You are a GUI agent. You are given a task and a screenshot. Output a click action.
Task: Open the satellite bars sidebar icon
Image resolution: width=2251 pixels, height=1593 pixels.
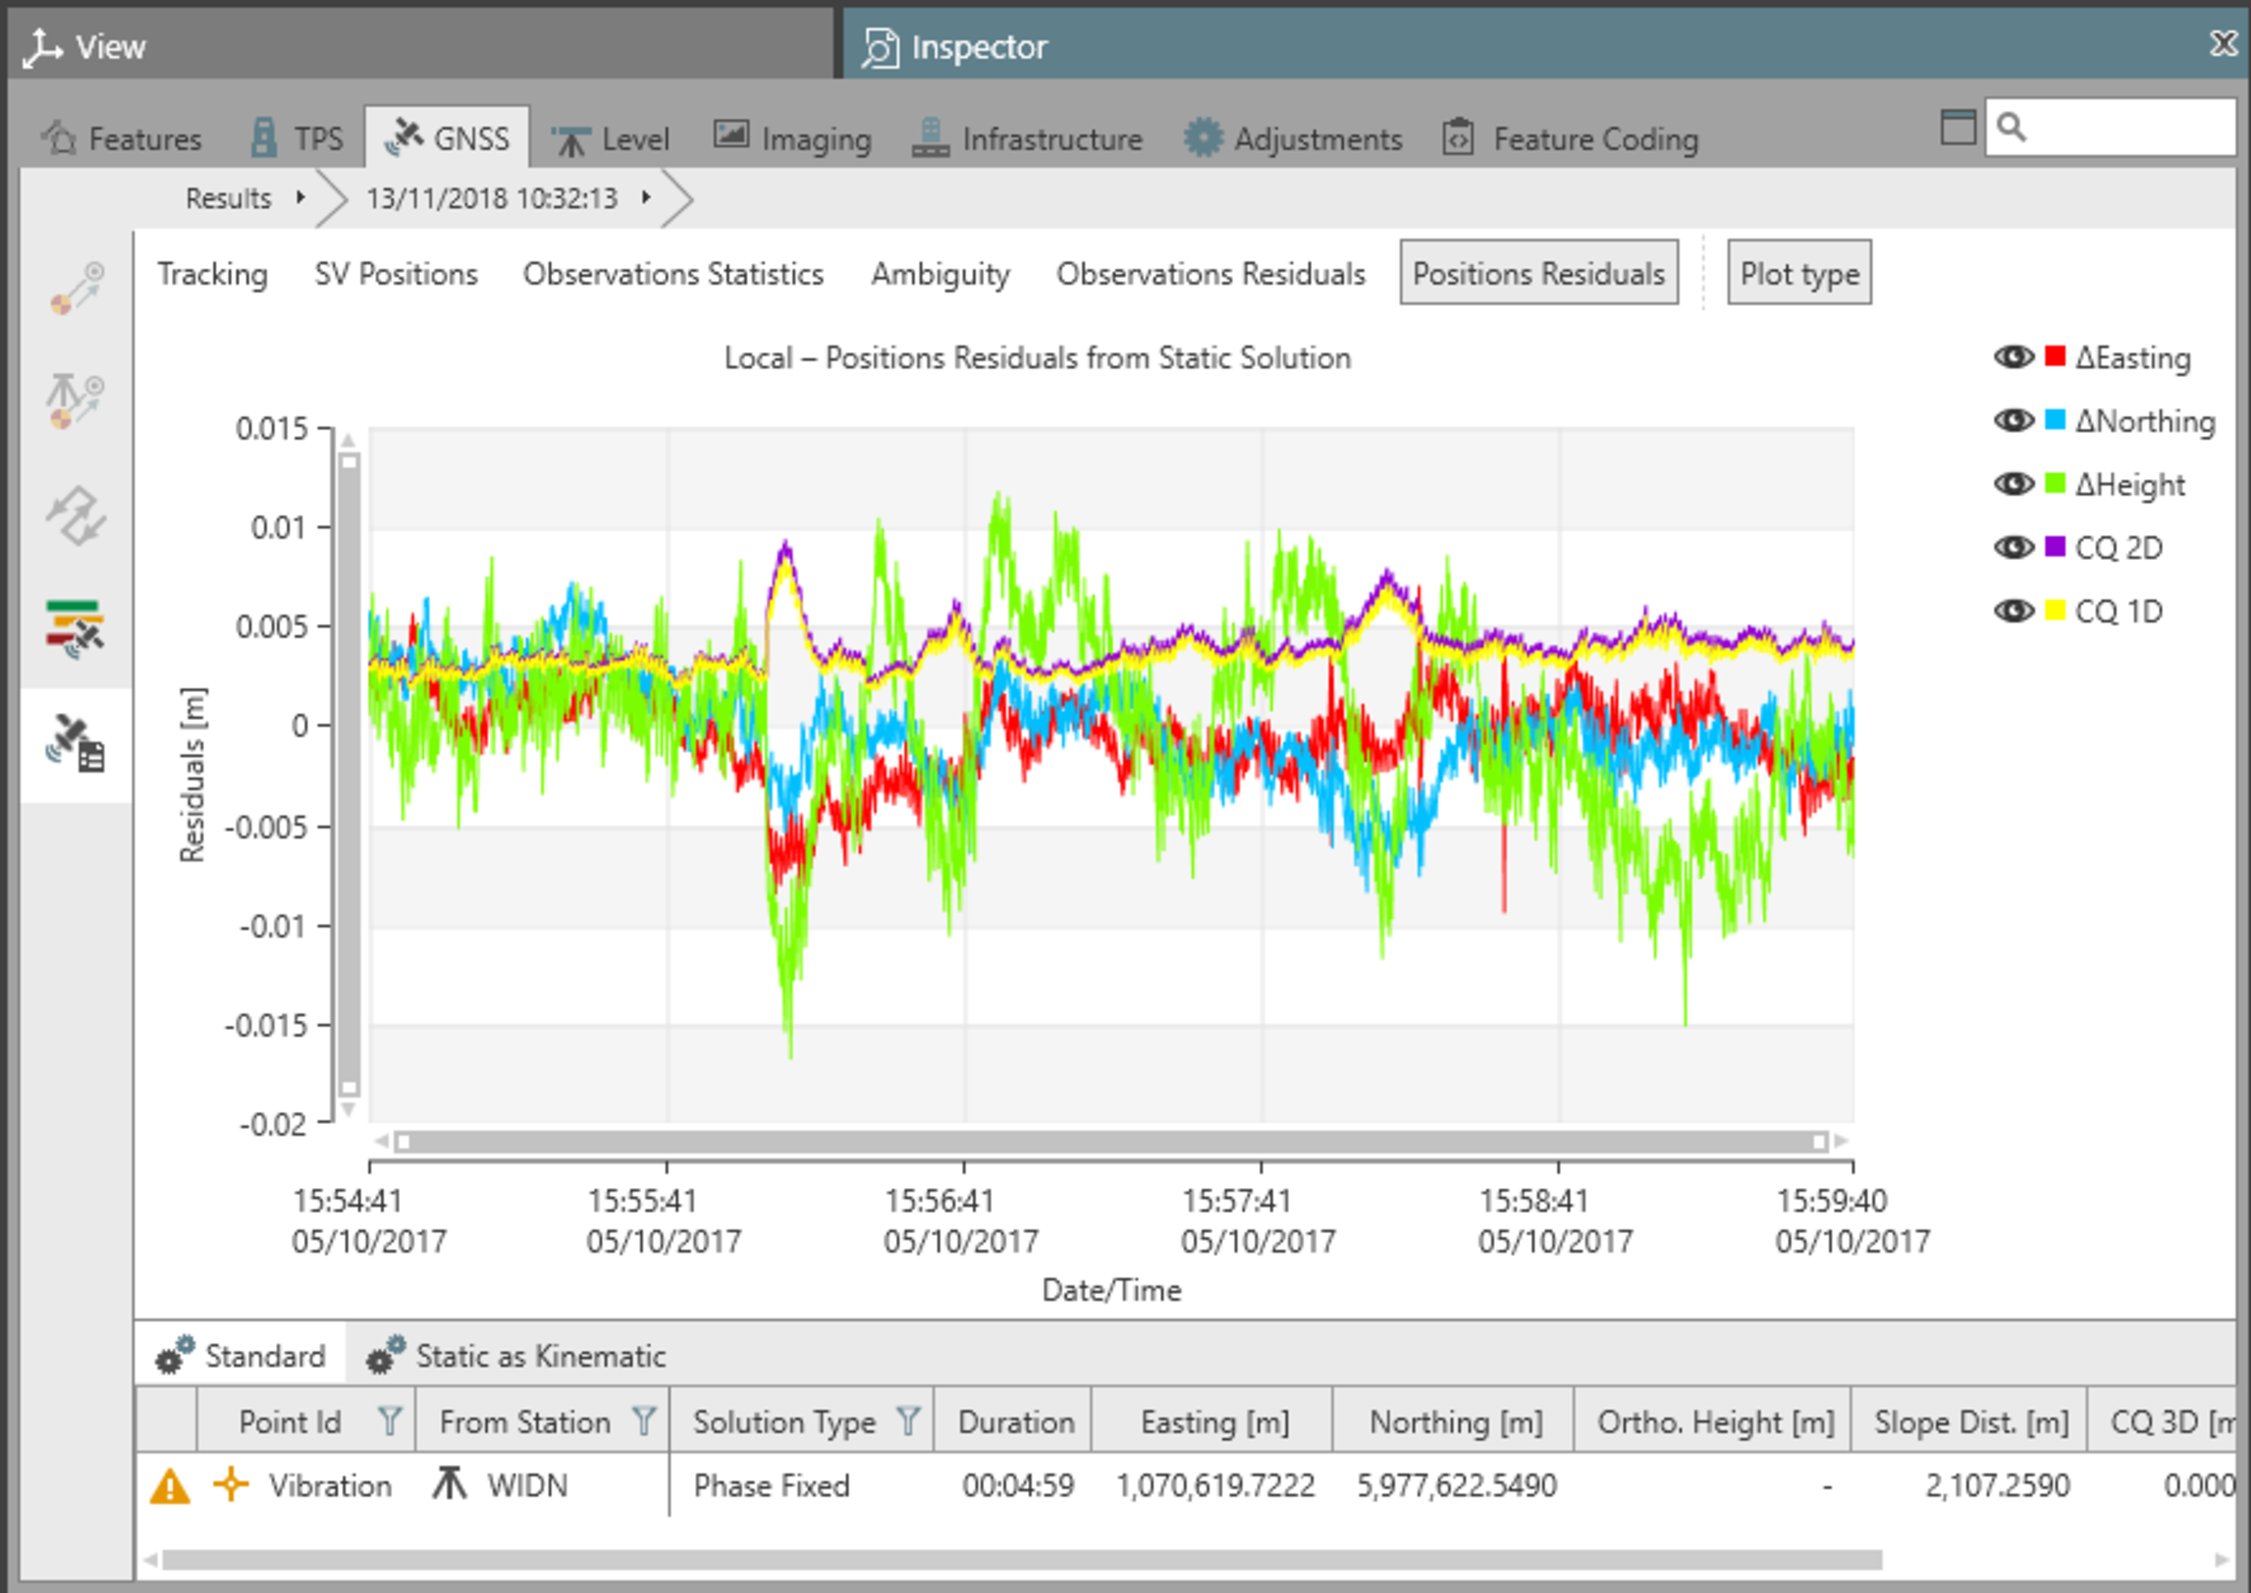[76, 630]
